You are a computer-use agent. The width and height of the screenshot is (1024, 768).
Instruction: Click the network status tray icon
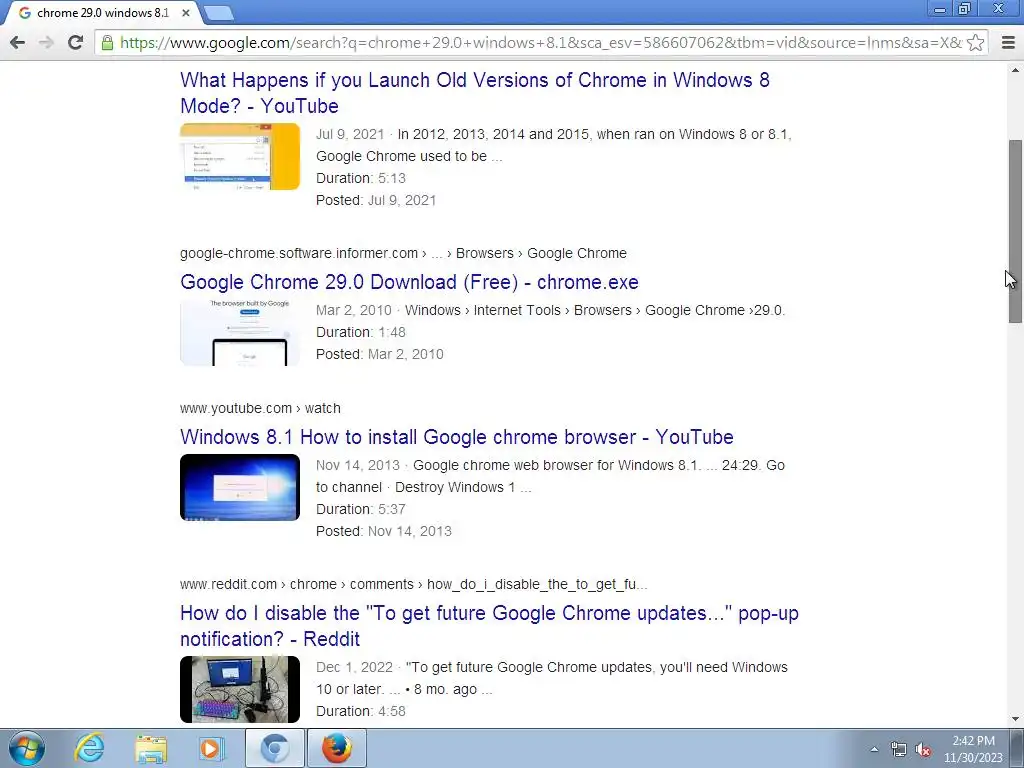[899, 749]
